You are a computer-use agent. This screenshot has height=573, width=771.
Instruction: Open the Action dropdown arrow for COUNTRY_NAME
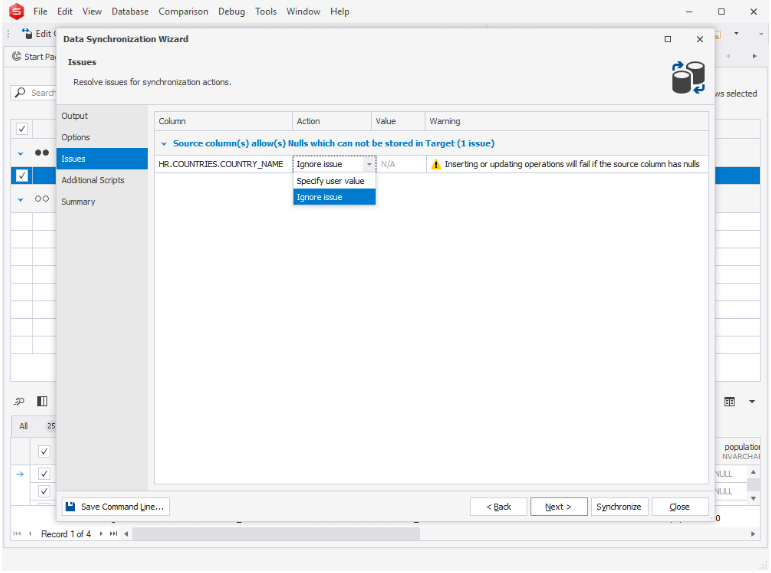(x=369, y=164)
